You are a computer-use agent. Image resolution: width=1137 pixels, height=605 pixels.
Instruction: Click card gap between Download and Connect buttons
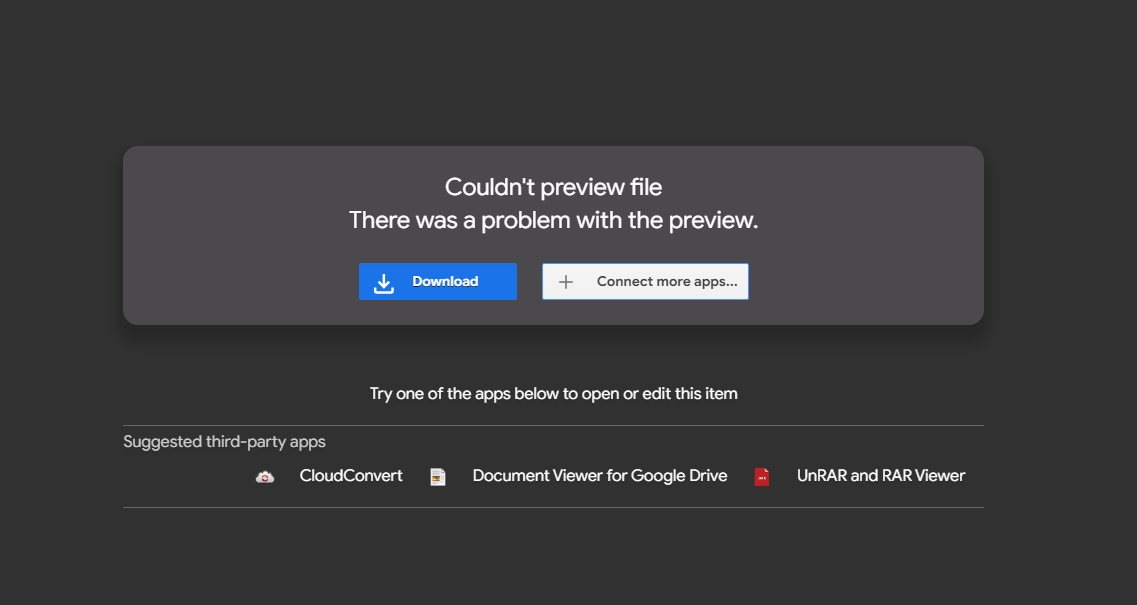[x=529, y=282]
